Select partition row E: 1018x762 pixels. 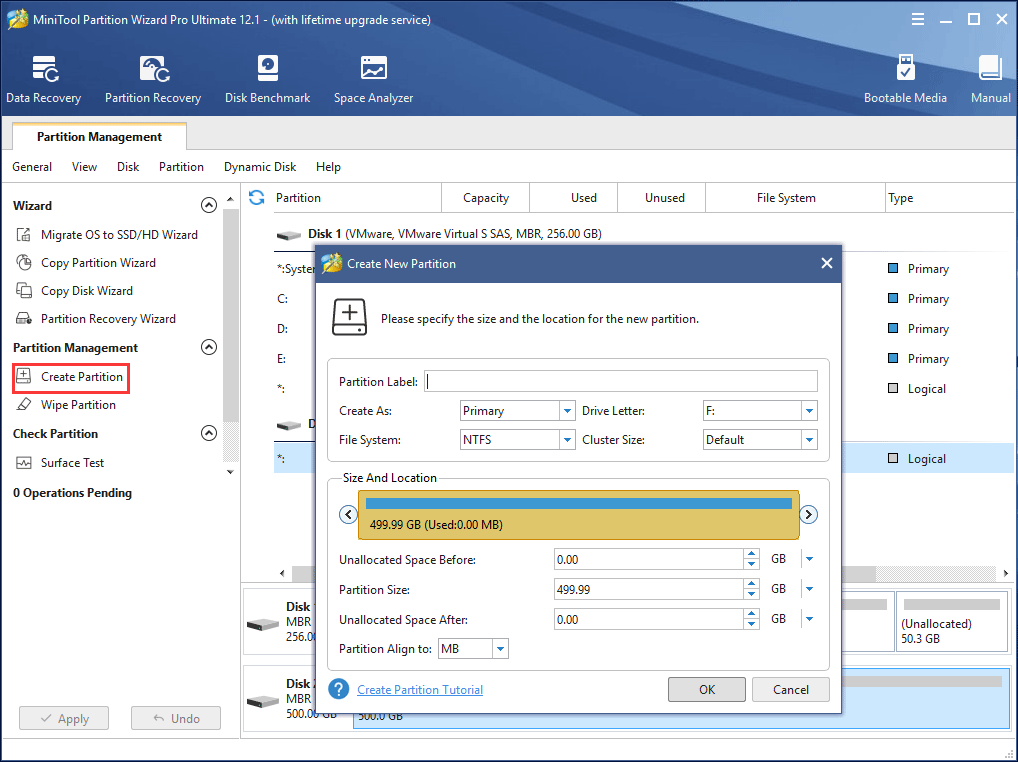pyautogui.click(x=282, y=358)
